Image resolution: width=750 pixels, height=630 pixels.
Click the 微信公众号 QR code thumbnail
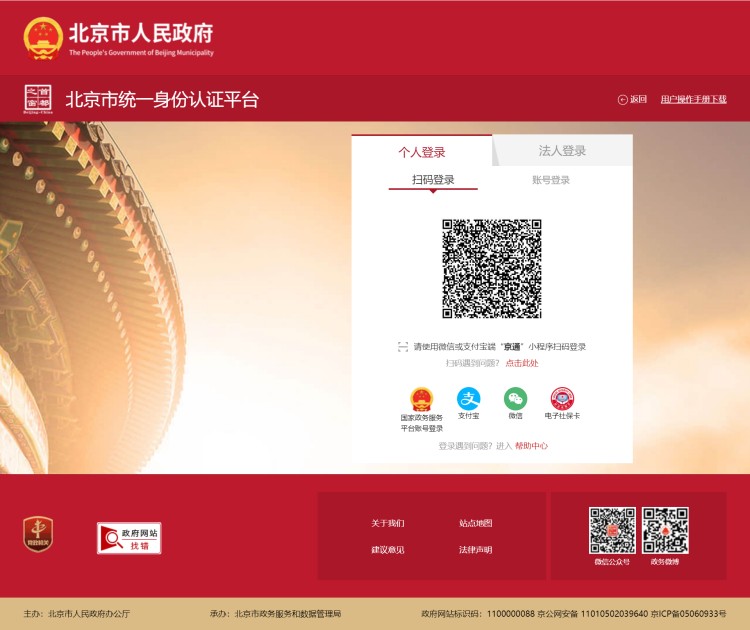[612, 530]
